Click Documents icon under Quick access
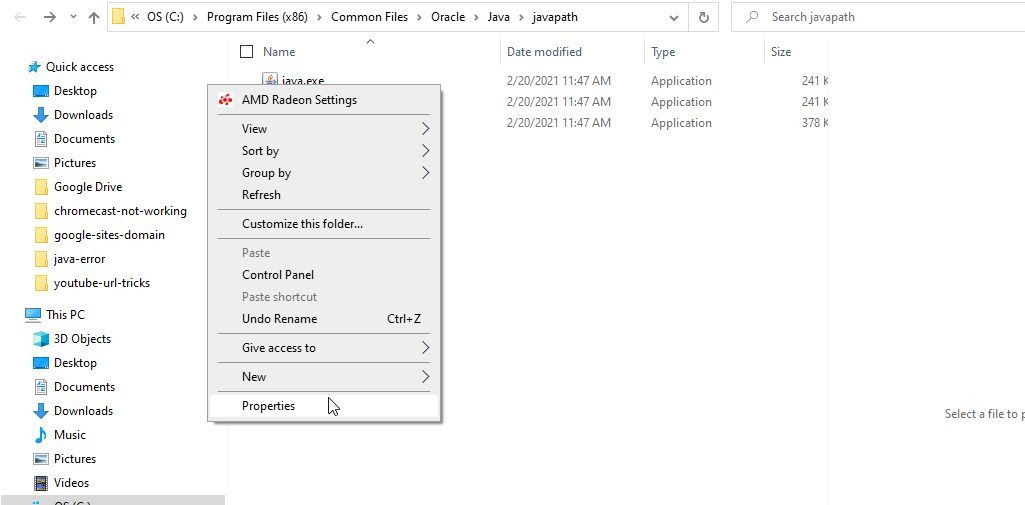 [41, 138]
